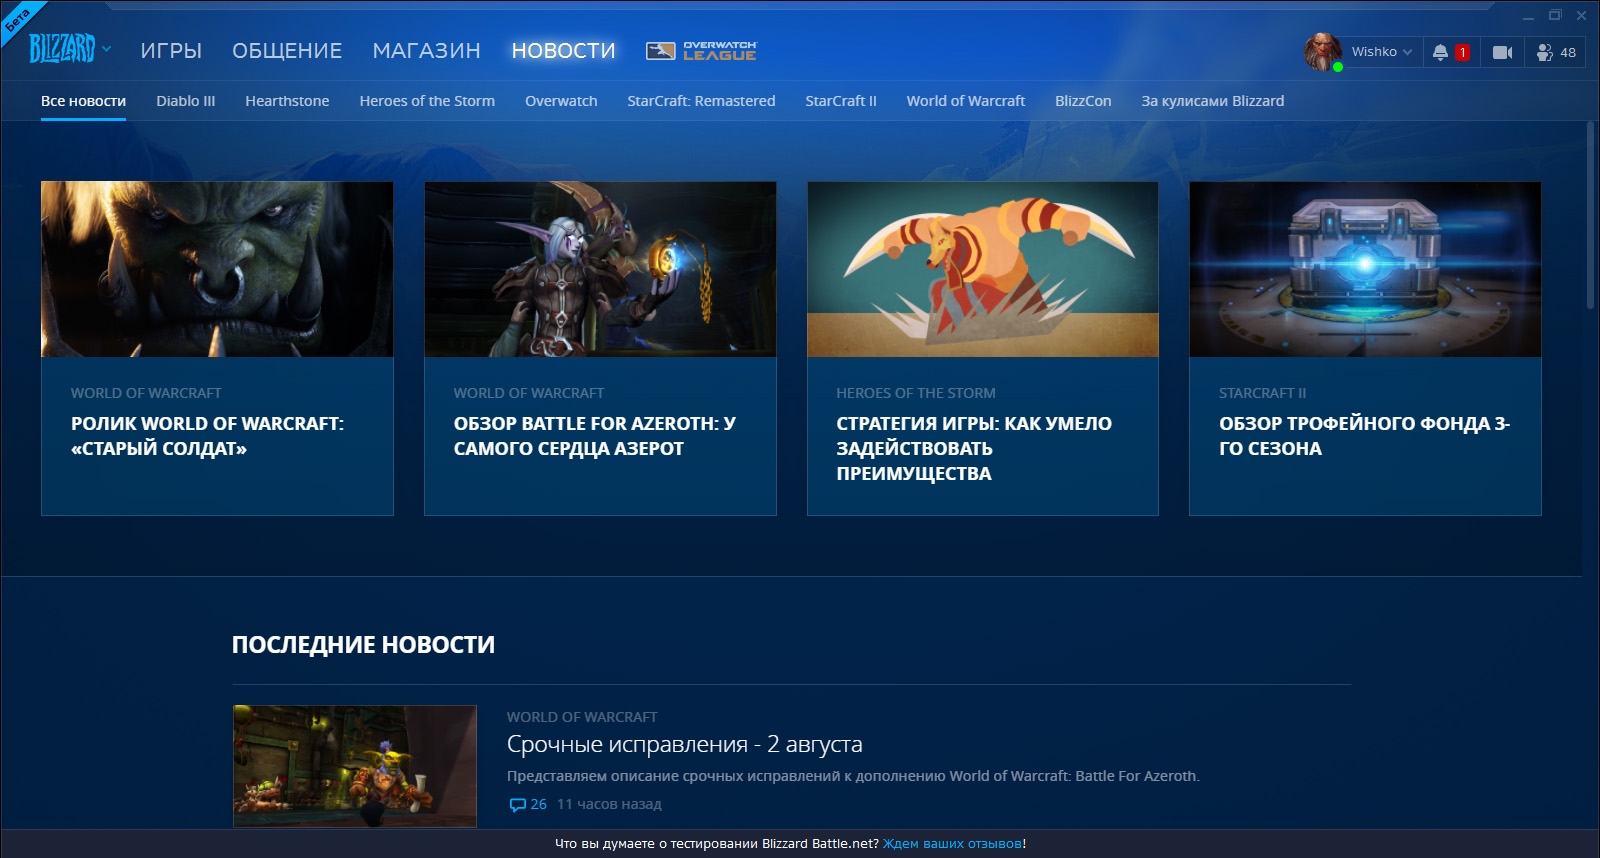Open the orc Старый солдат thumbnail
Image resolution: width=1600 pixels, height=858 pixels.
click(x=217, y=269)
